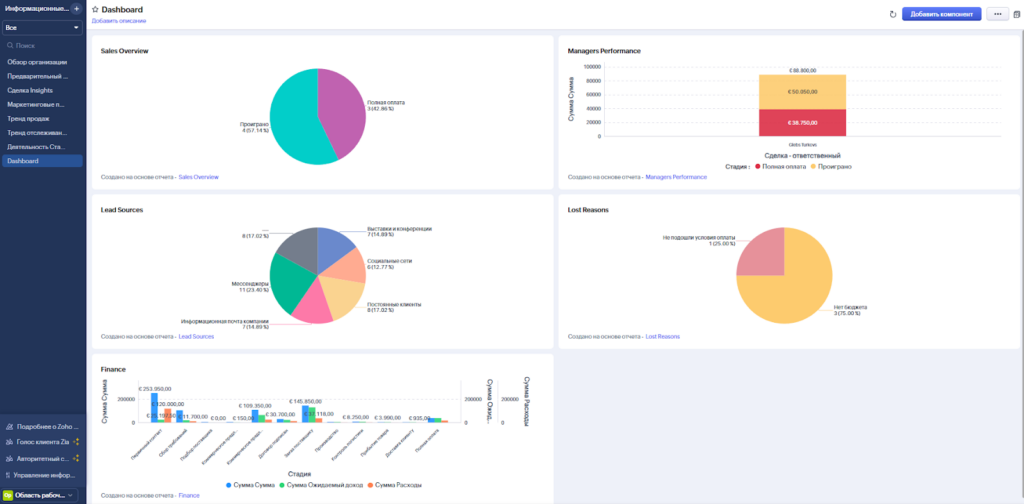Select Обзор организации sidebar item

(37, 62)
